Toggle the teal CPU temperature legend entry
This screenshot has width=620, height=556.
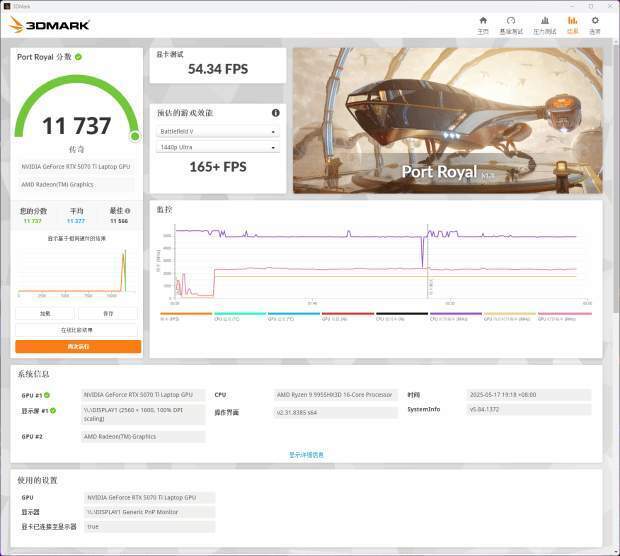[x=240, y=316]
